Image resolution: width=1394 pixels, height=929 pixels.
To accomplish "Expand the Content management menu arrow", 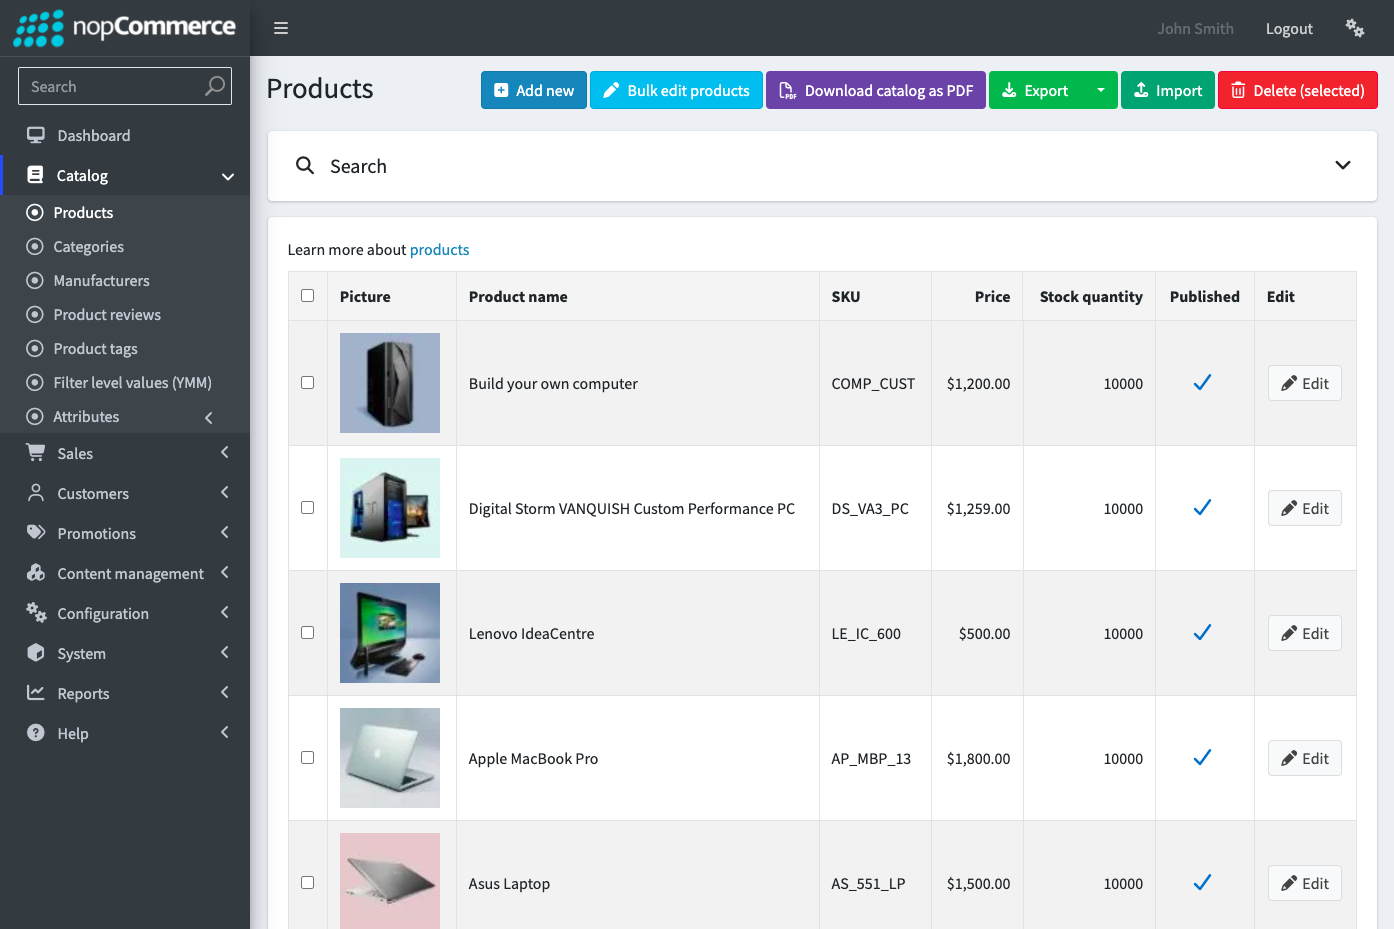I will click(225, 573).
